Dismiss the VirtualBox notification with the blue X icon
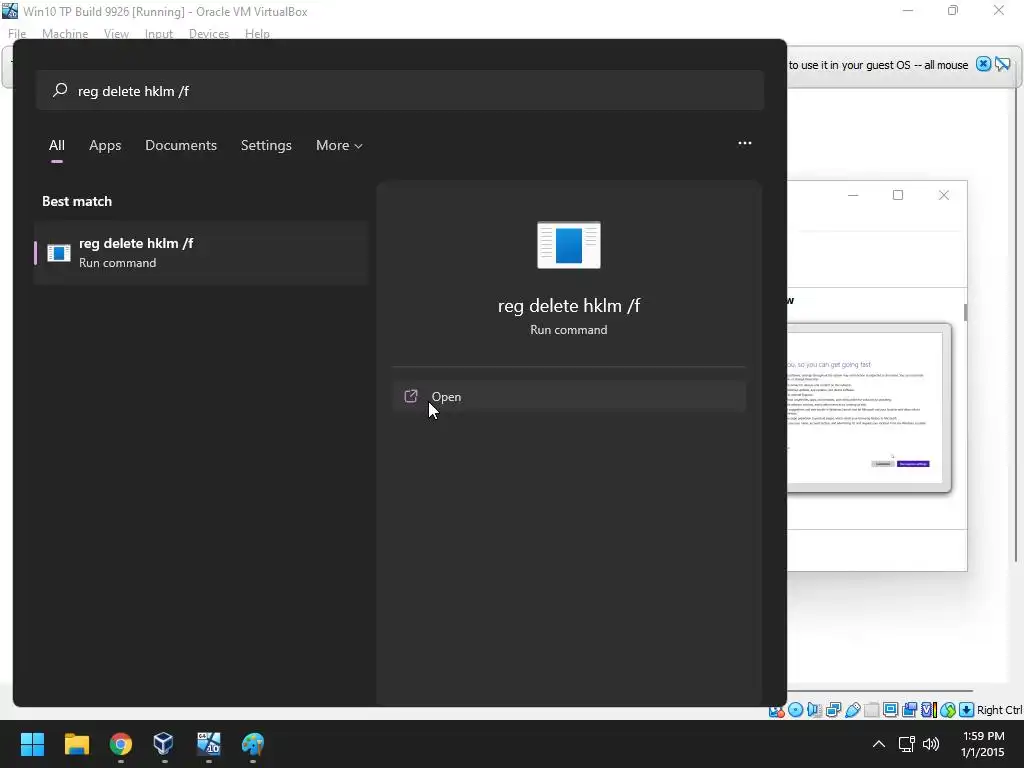Viewport: 1024px width, 768px height. point(983,64)
